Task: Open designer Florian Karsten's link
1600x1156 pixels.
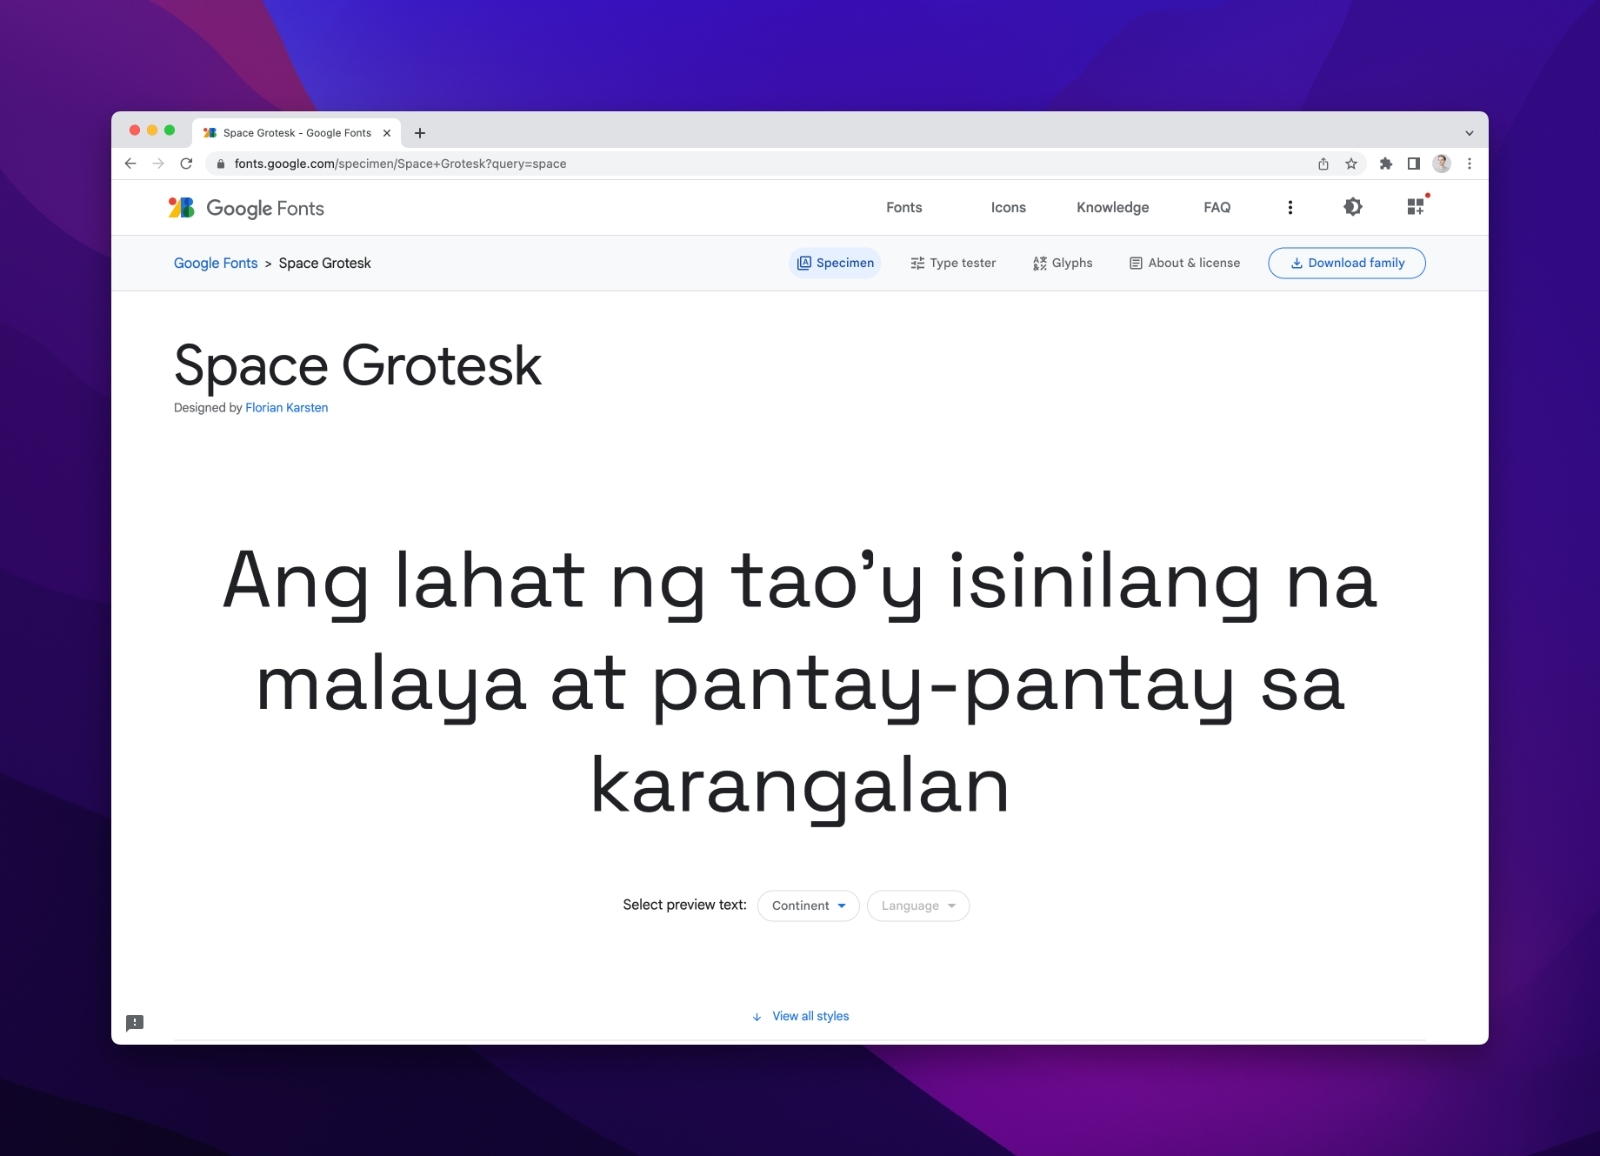Action: (287, 408)
